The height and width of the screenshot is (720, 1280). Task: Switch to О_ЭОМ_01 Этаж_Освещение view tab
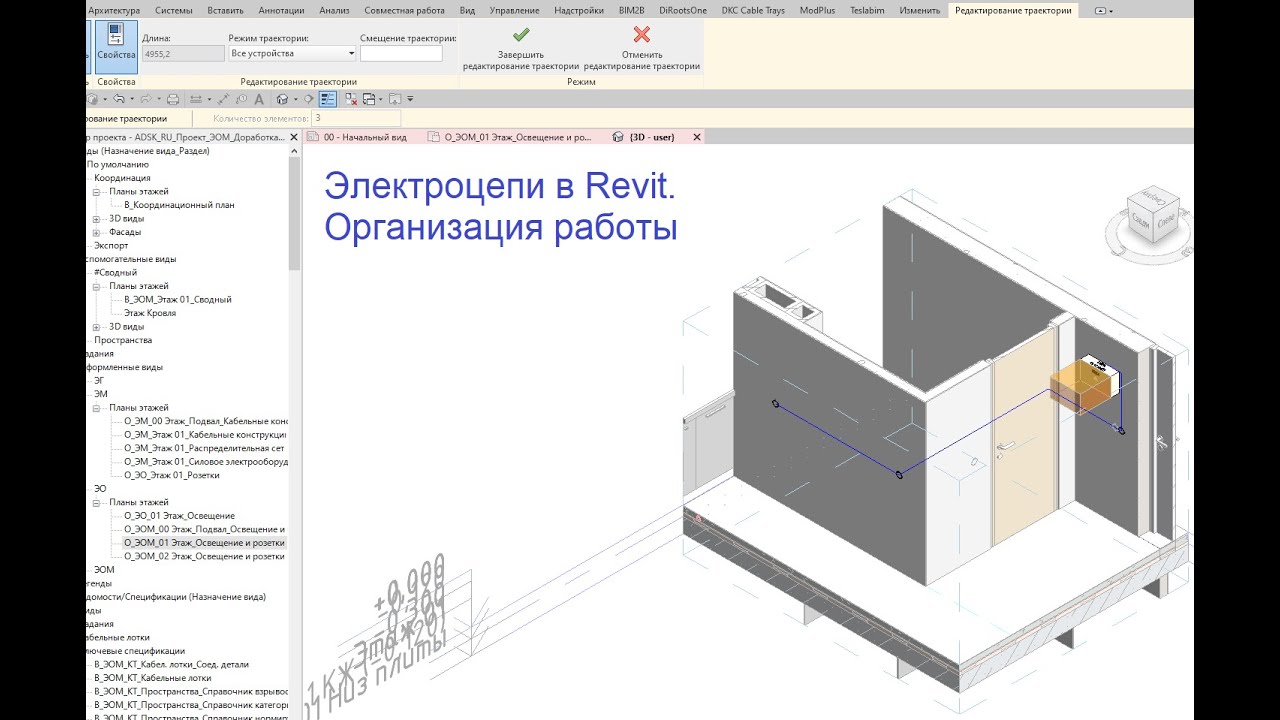point(518,137)
